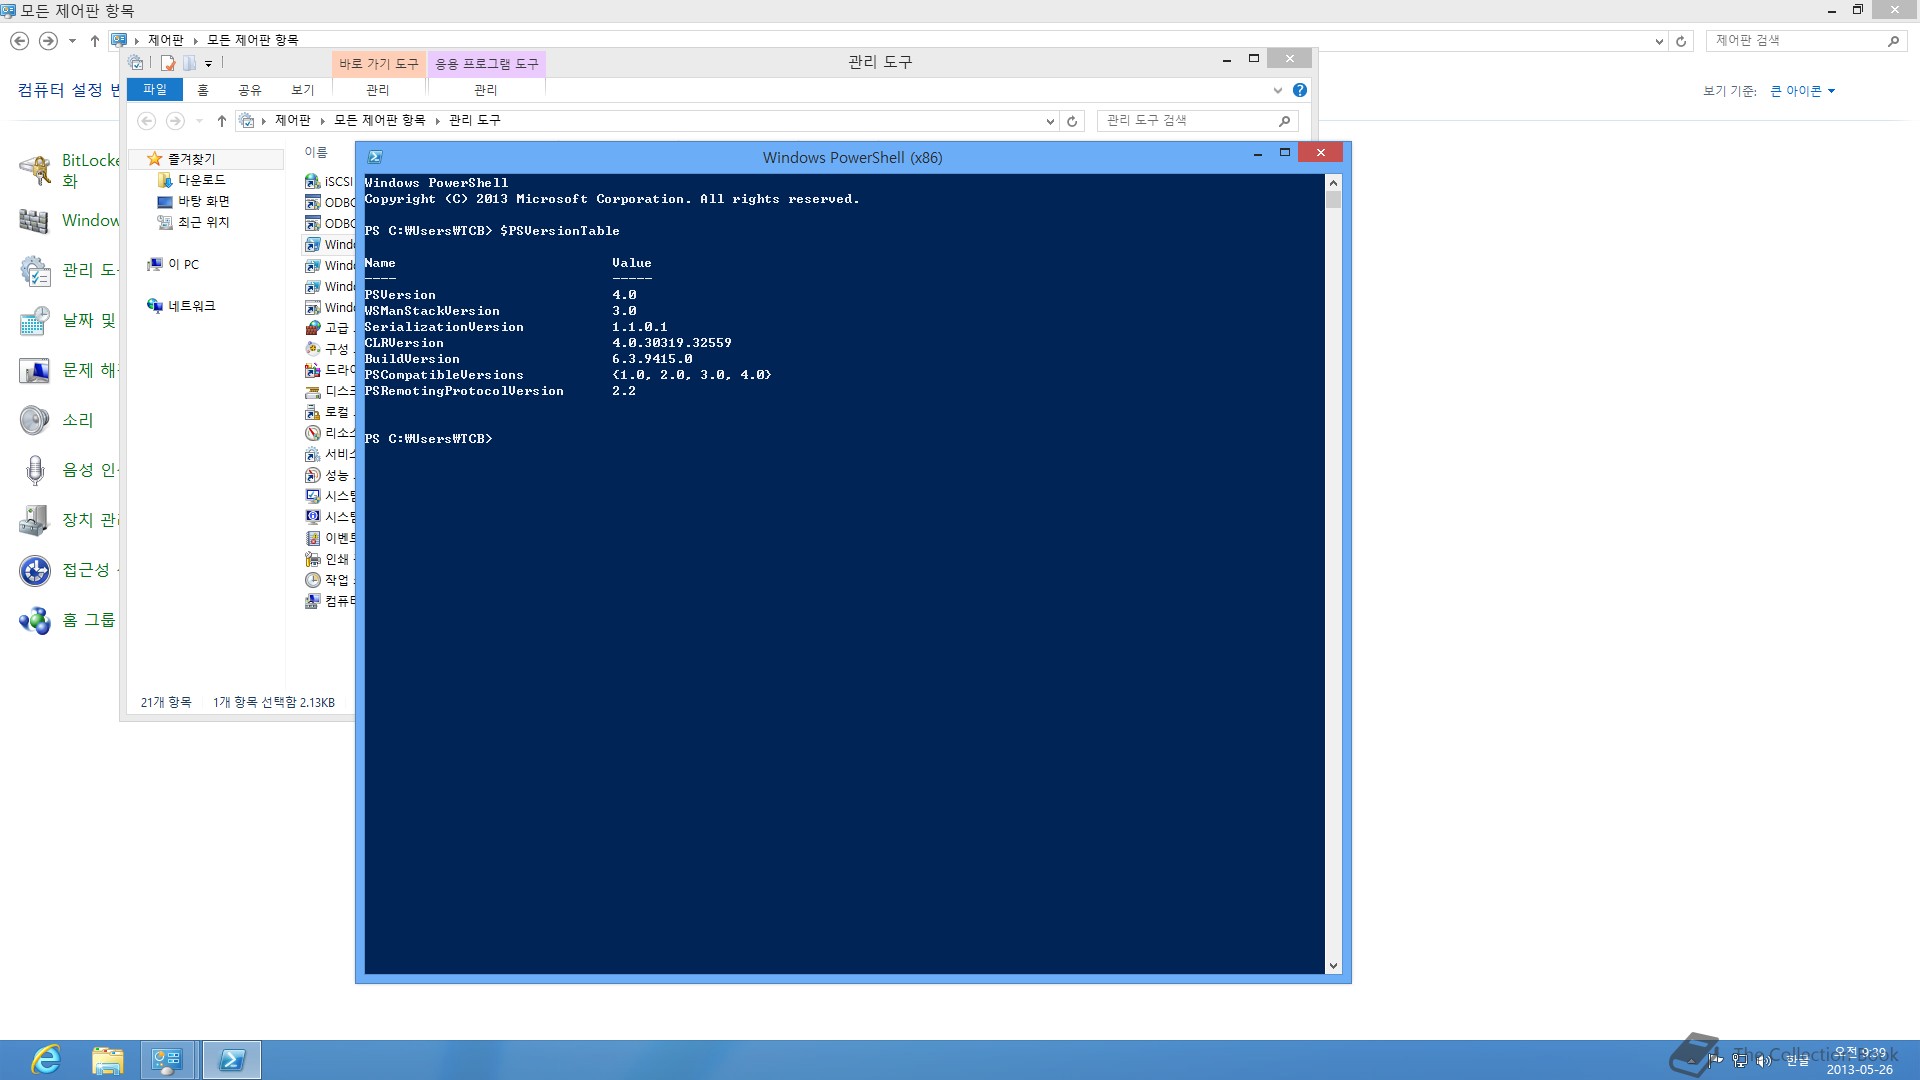Open Internet Explorer from the taskbar
1920x1080 pixels.
pyautogui.click(x=46, y=1060)
